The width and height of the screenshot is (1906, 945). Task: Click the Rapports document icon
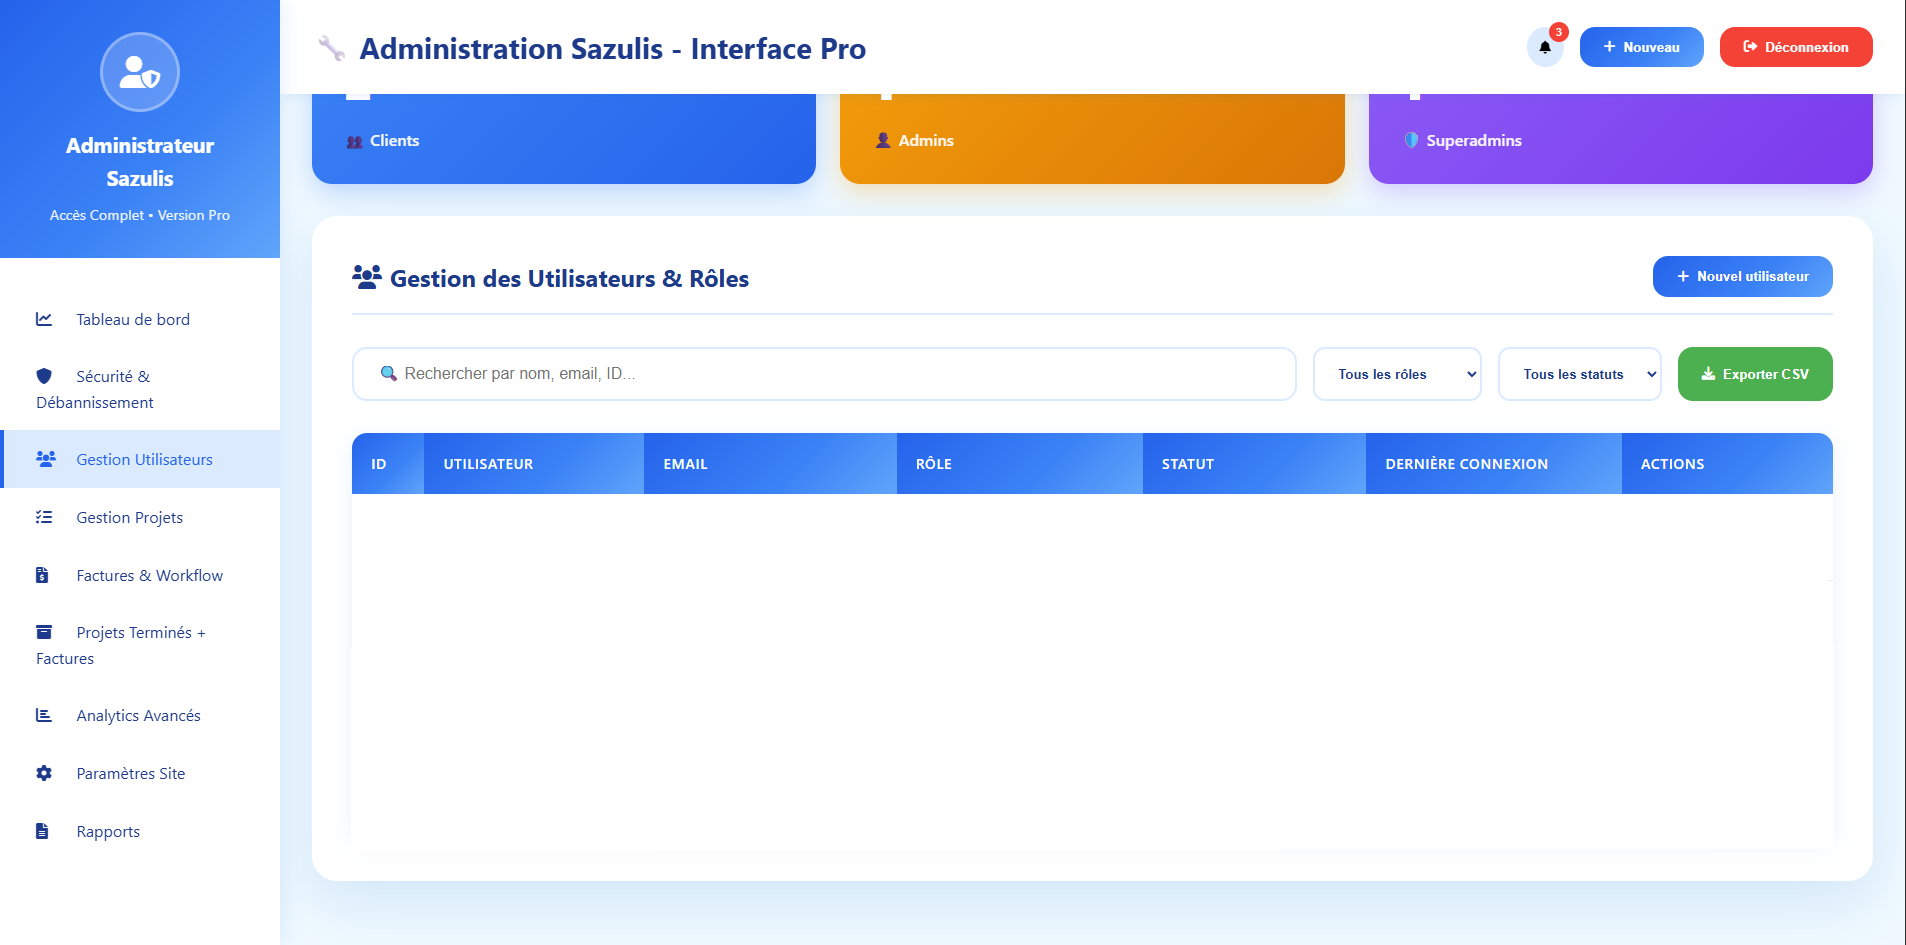(43, 831)
